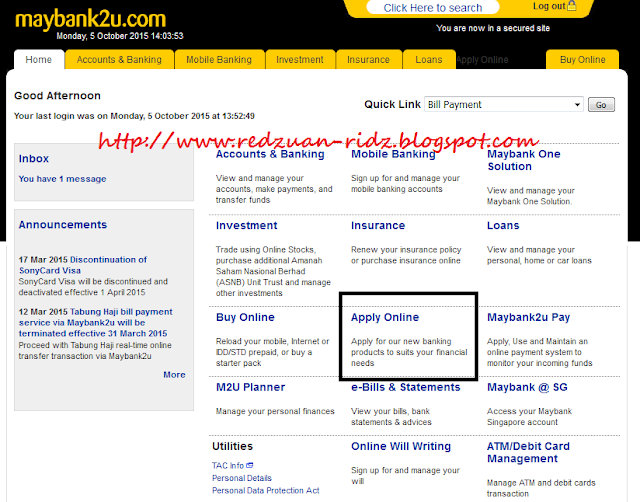Switch to the Home tab
640x502 pixels.
click(x=39, y=60)
